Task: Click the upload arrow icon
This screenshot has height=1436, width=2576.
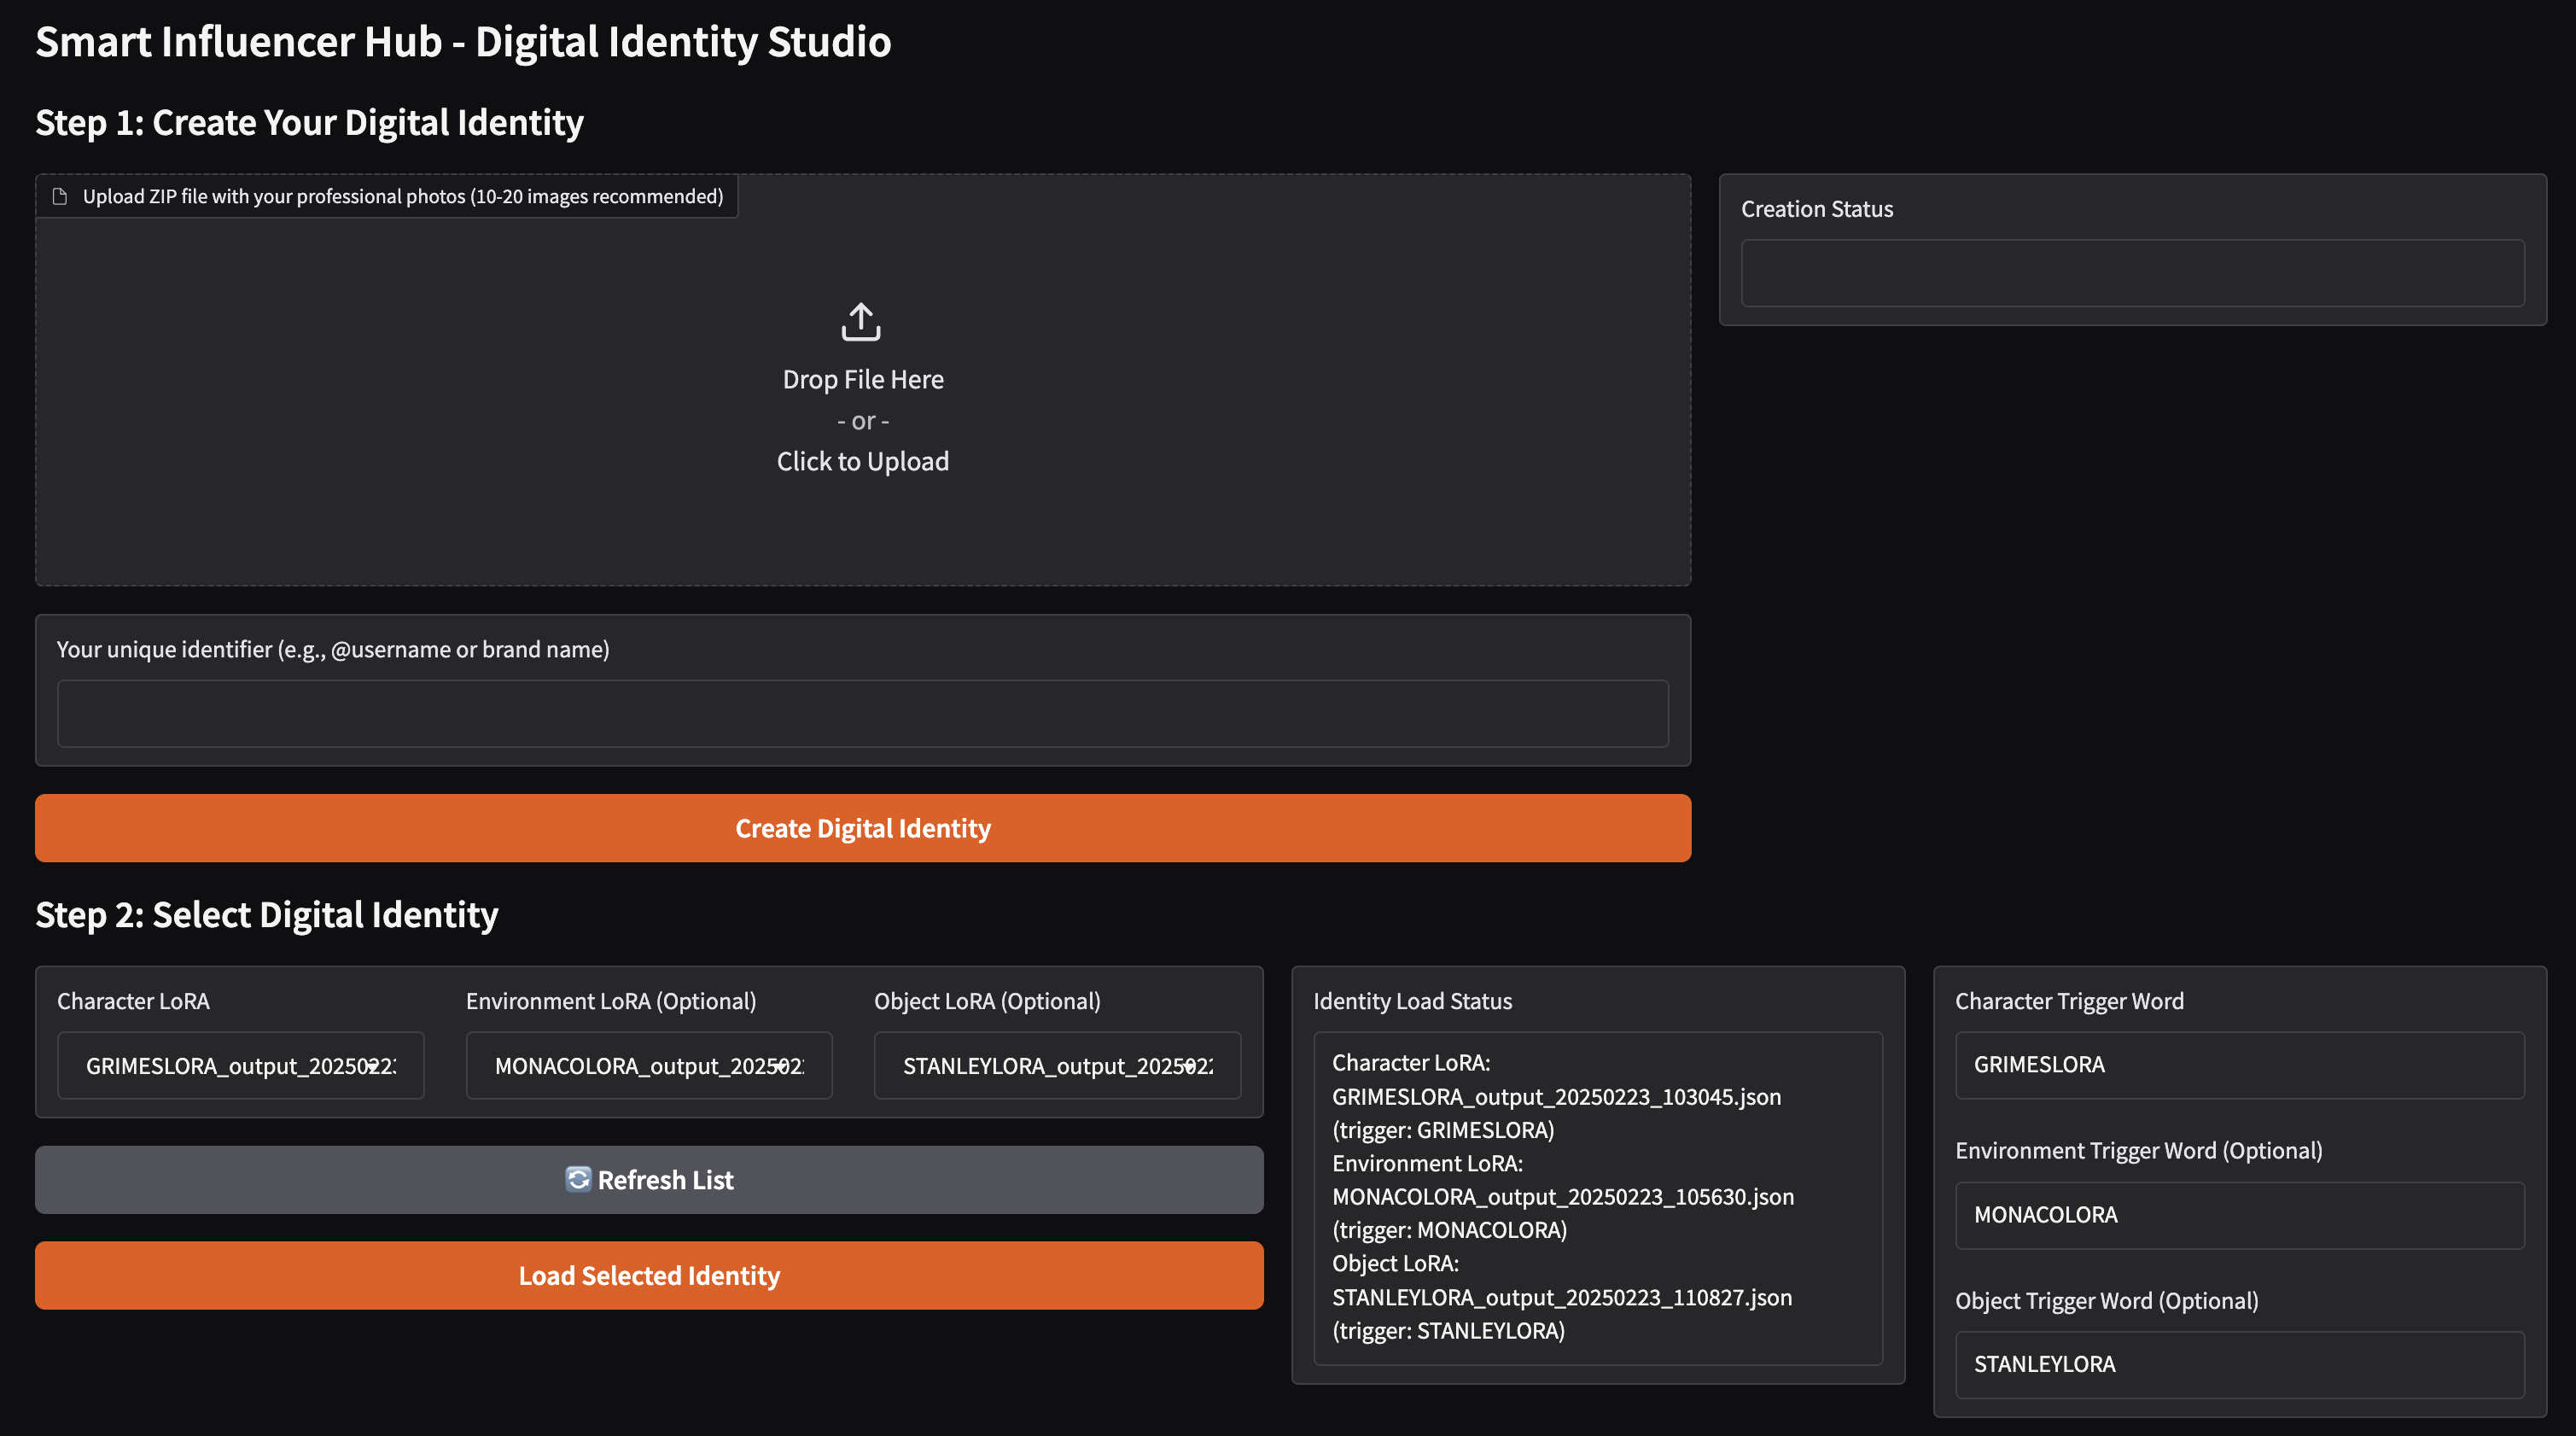Action: pyautogui.click(x=861, y=322)
